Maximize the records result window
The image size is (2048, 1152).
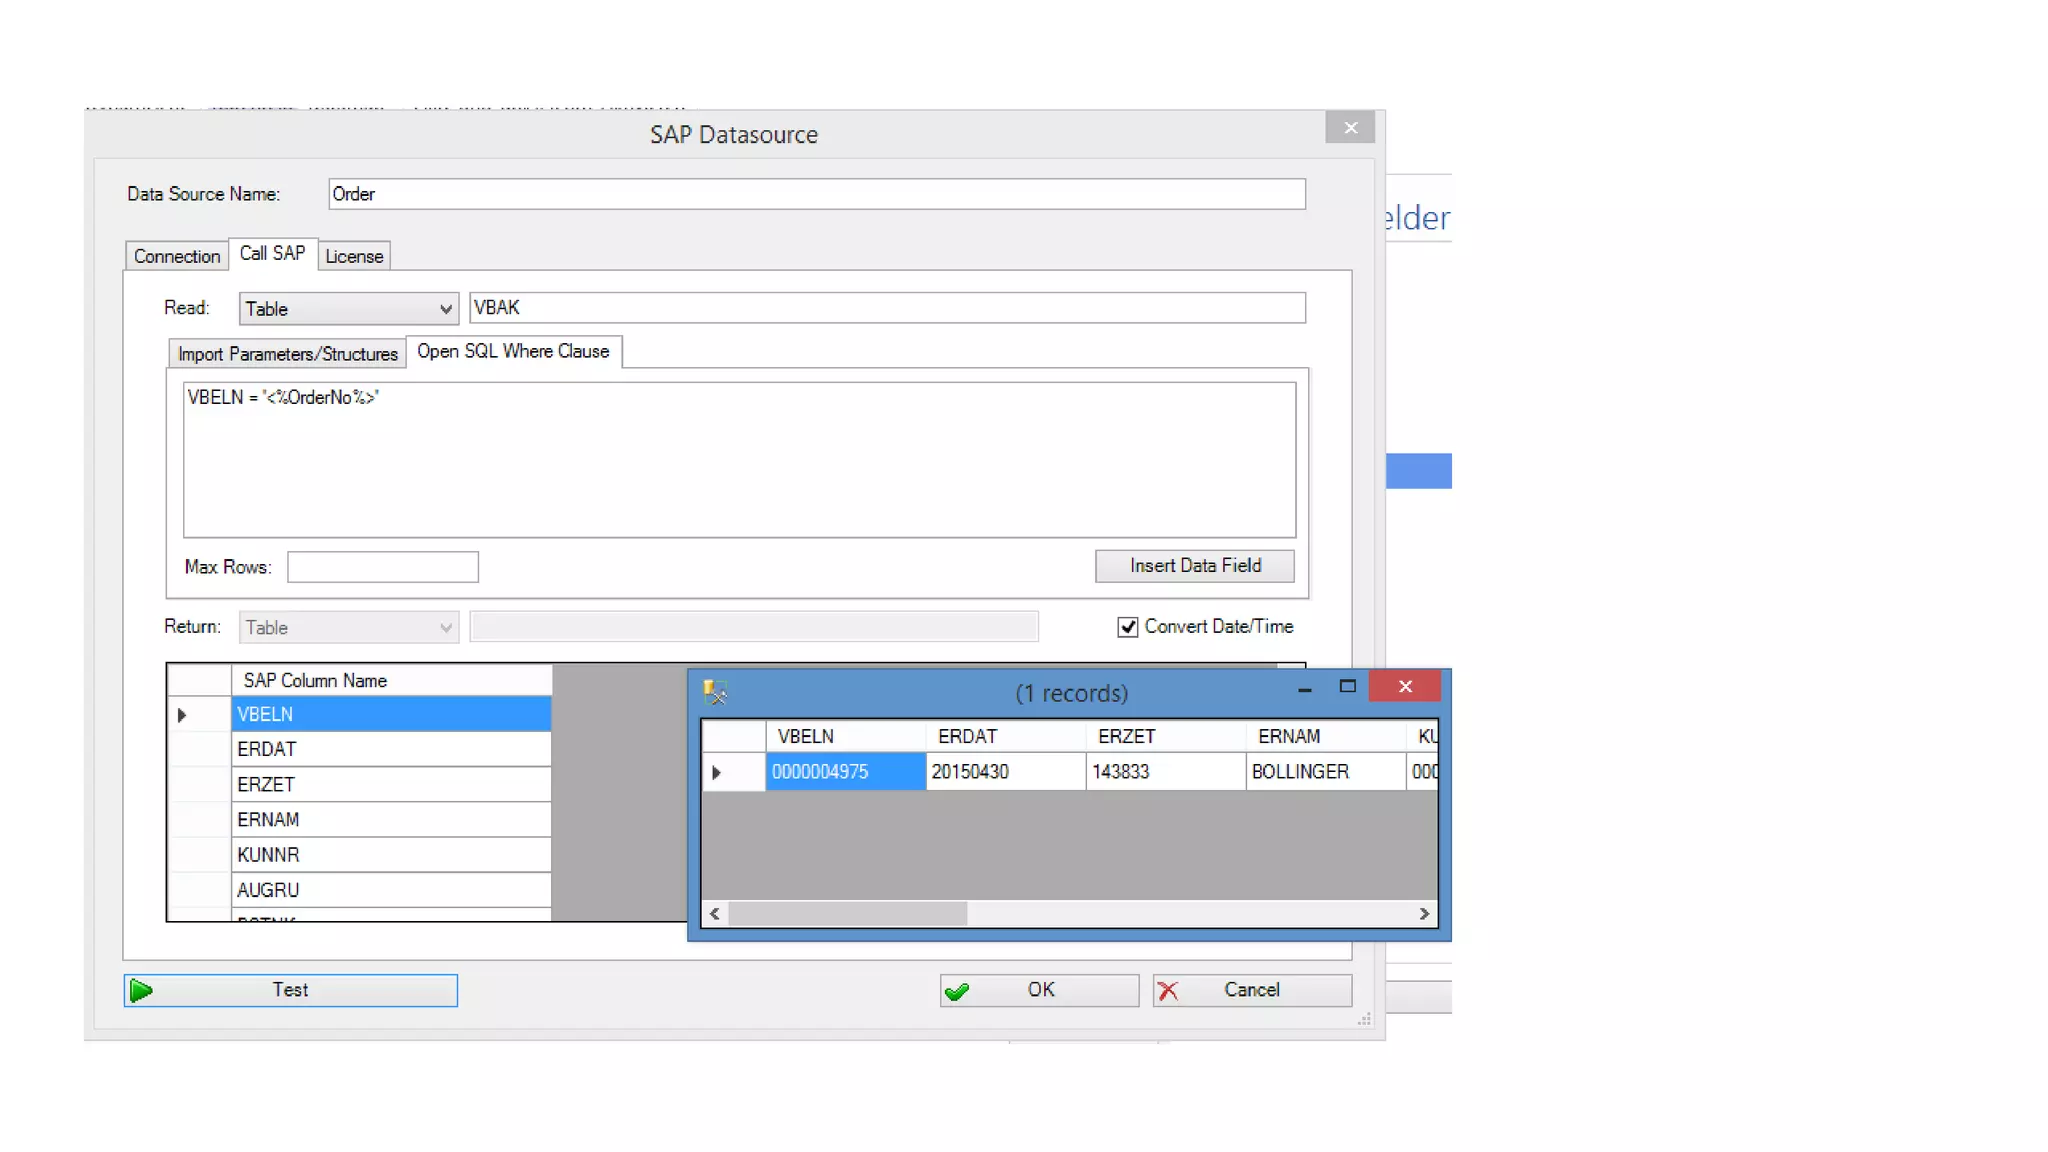point(1347,687)
